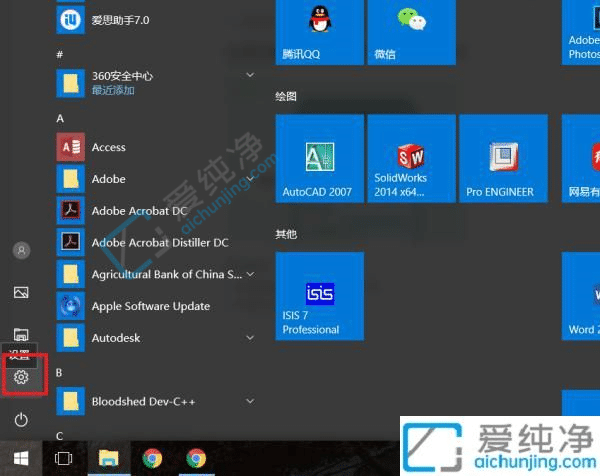
Task: Open the Settings gear icon
Action: pyautogui.click(x=21, y=377)
